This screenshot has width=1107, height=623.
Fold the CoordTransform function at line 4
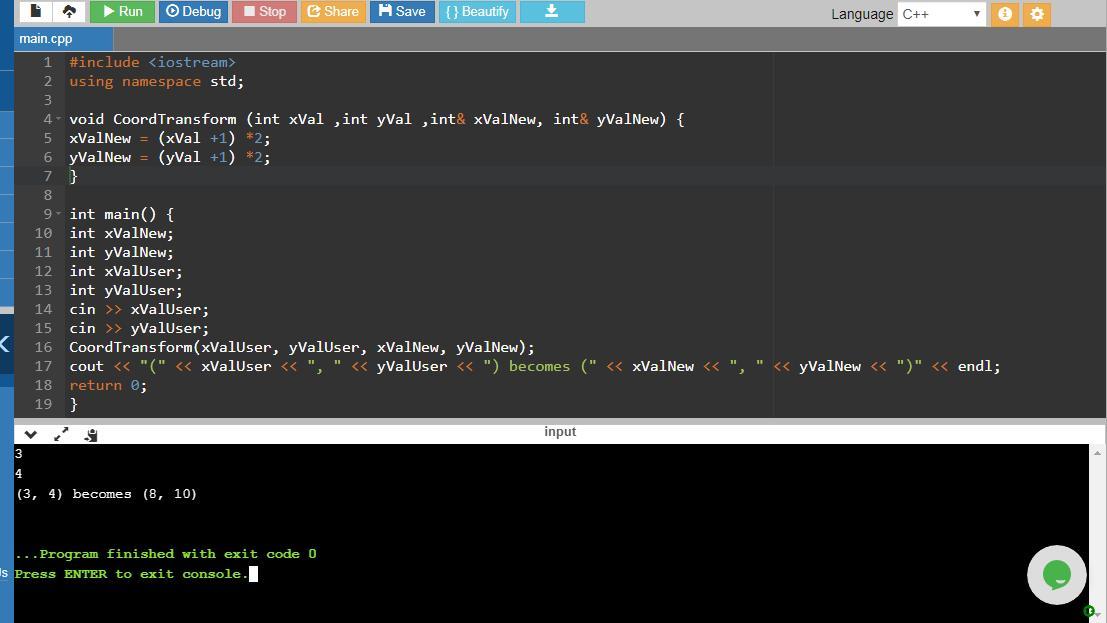58,119
